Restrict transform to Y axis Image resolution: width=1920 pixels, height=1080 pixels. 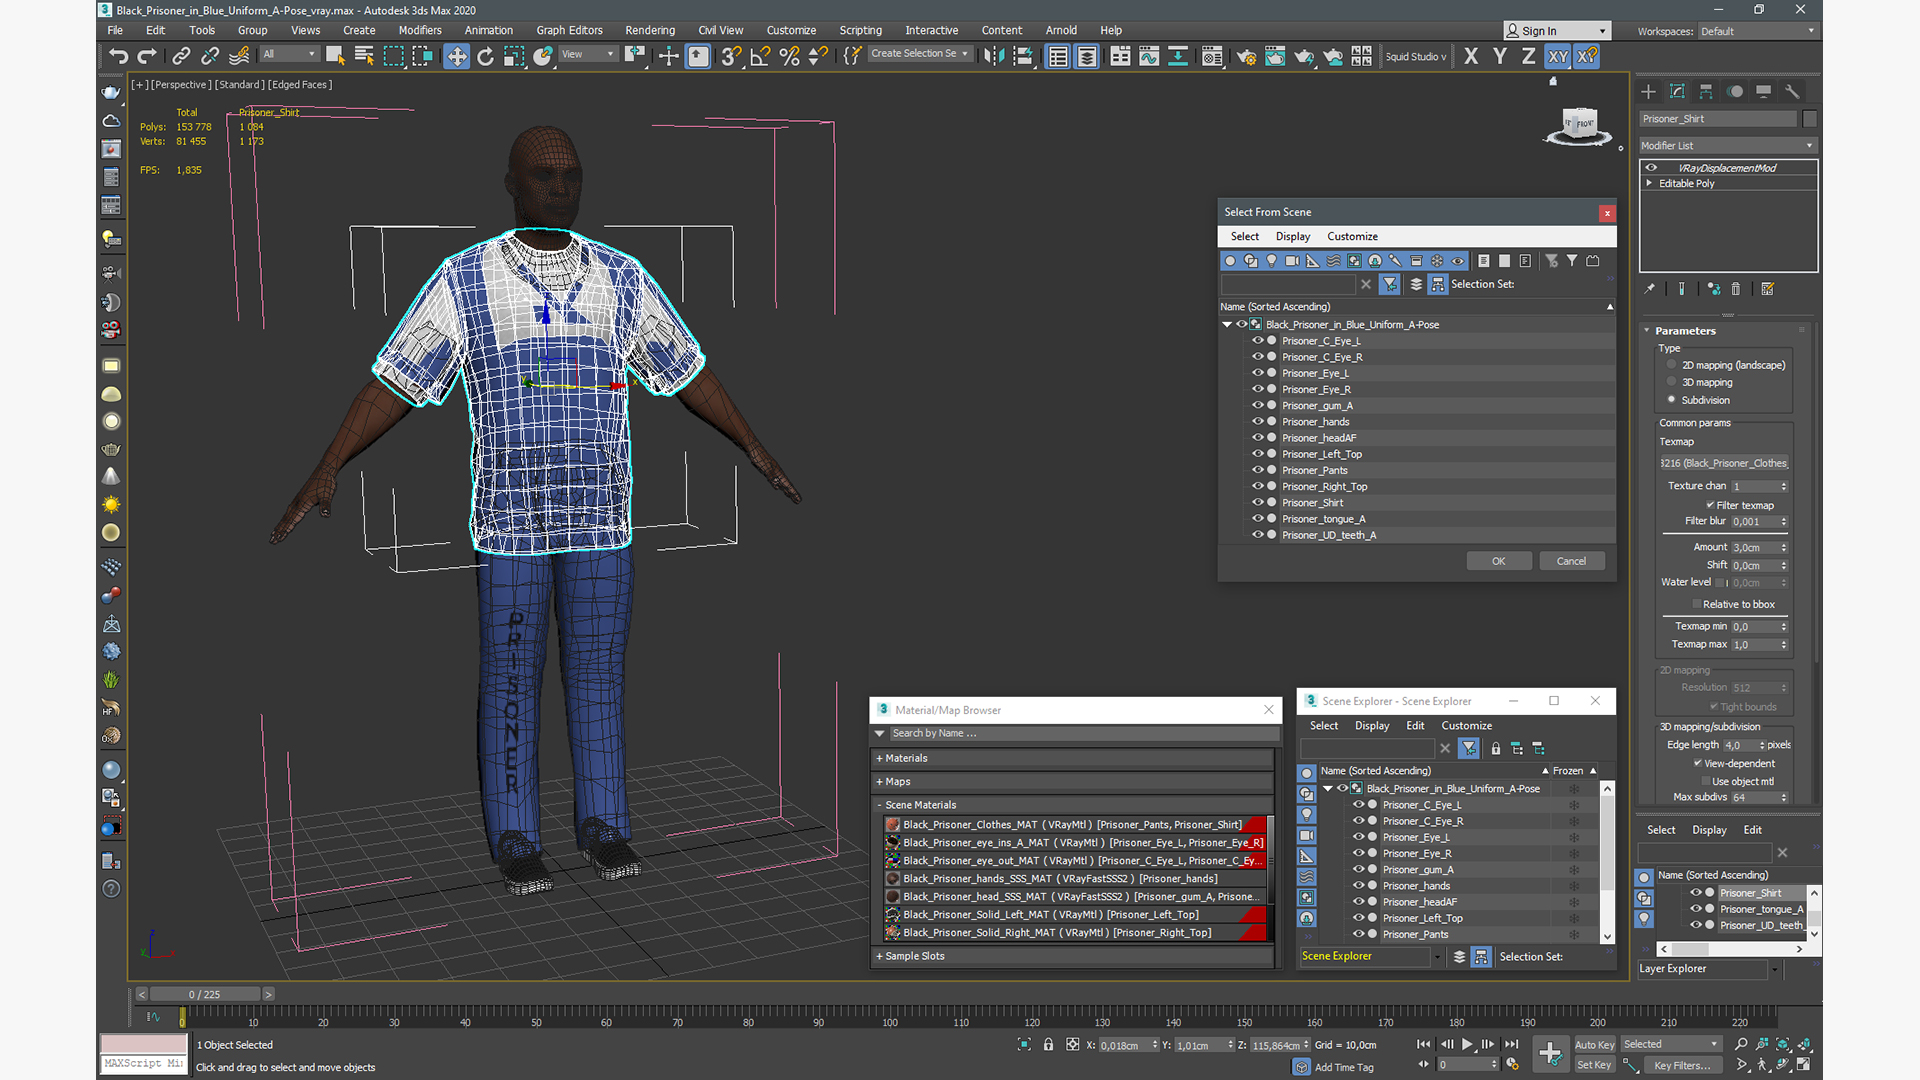point(1499,56)
